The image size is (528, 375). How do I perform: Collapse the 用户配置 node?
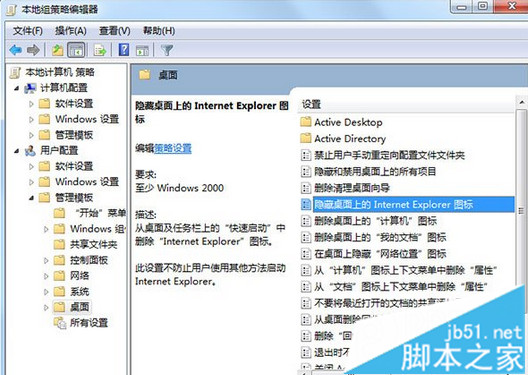[16, 151]
